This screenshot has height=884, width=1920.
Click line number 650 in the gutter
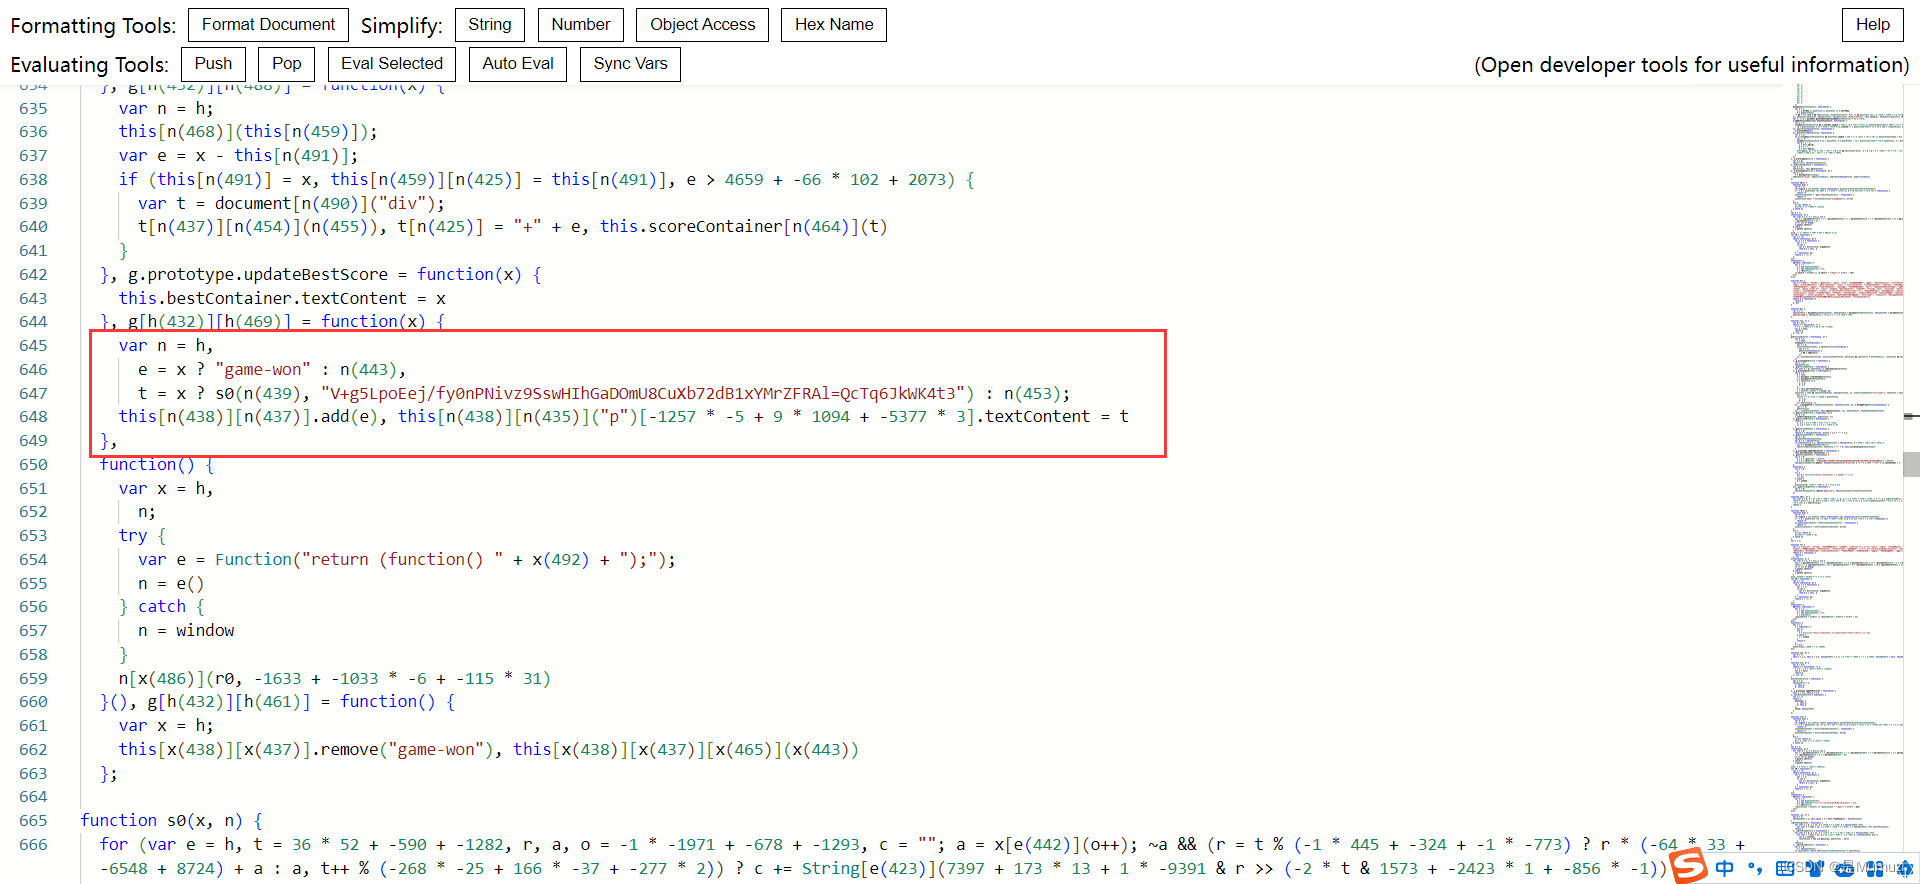point(33,464)
